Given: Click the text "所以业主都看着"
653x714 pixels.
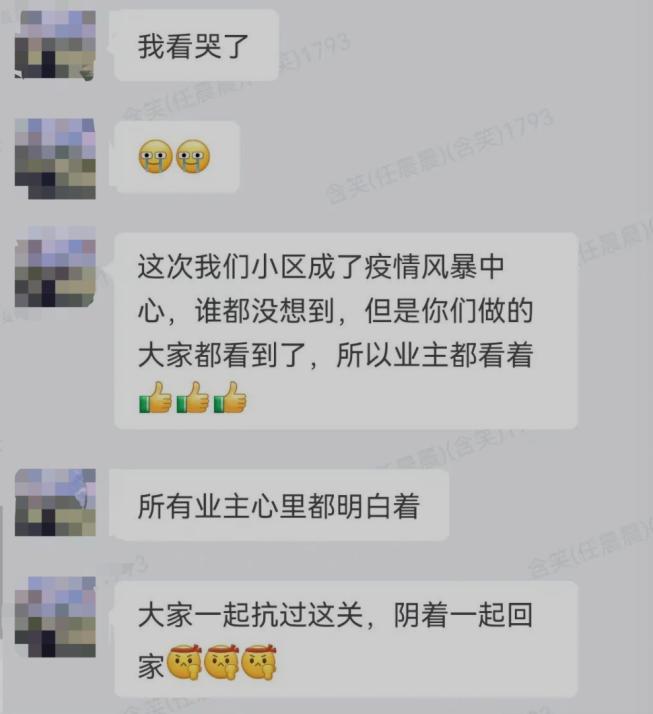Looking at the screenshot, I should click(435, 355).
